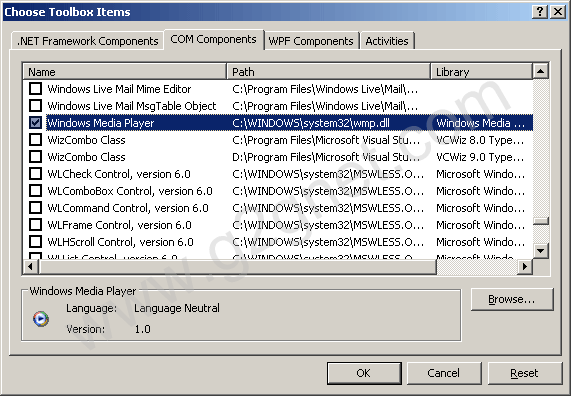This screenshot has height=396, width=571.
Task: Click the help question mark button
Action: [x=540, y=12]
